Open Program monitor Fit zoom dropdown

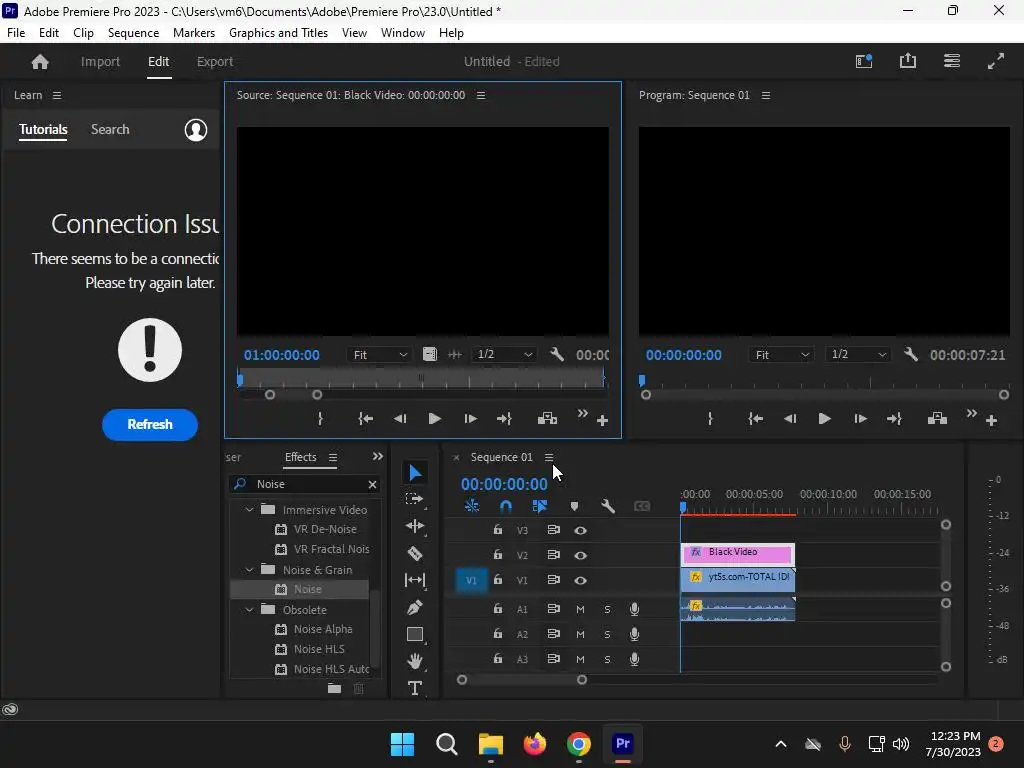782,355
